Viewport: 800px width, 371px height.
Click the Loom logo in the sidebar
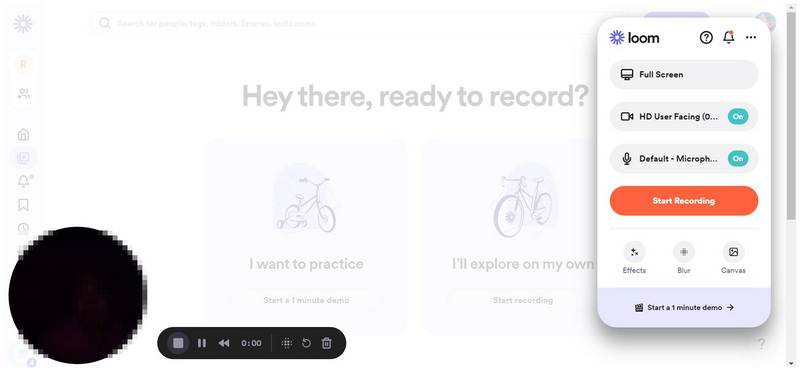tap(23, 23)
